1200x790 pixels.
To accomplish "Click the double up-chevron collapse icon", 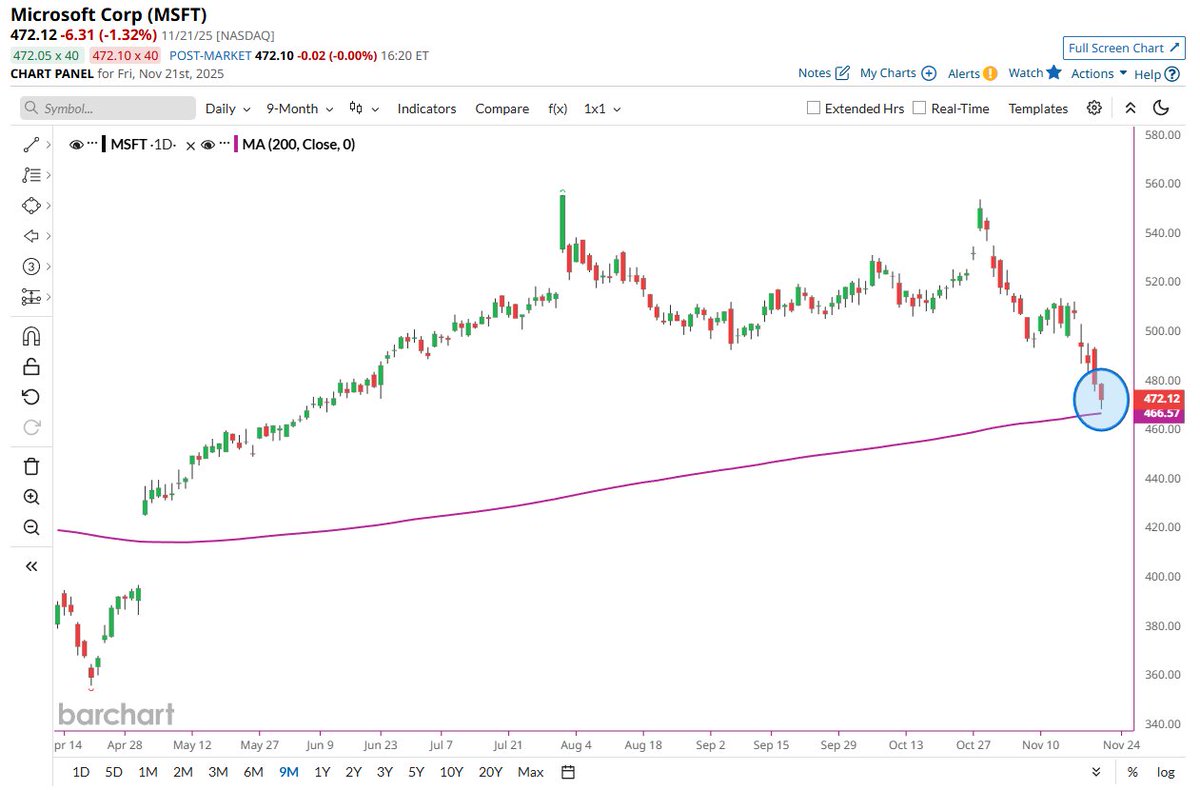I will coord(1130,108).
